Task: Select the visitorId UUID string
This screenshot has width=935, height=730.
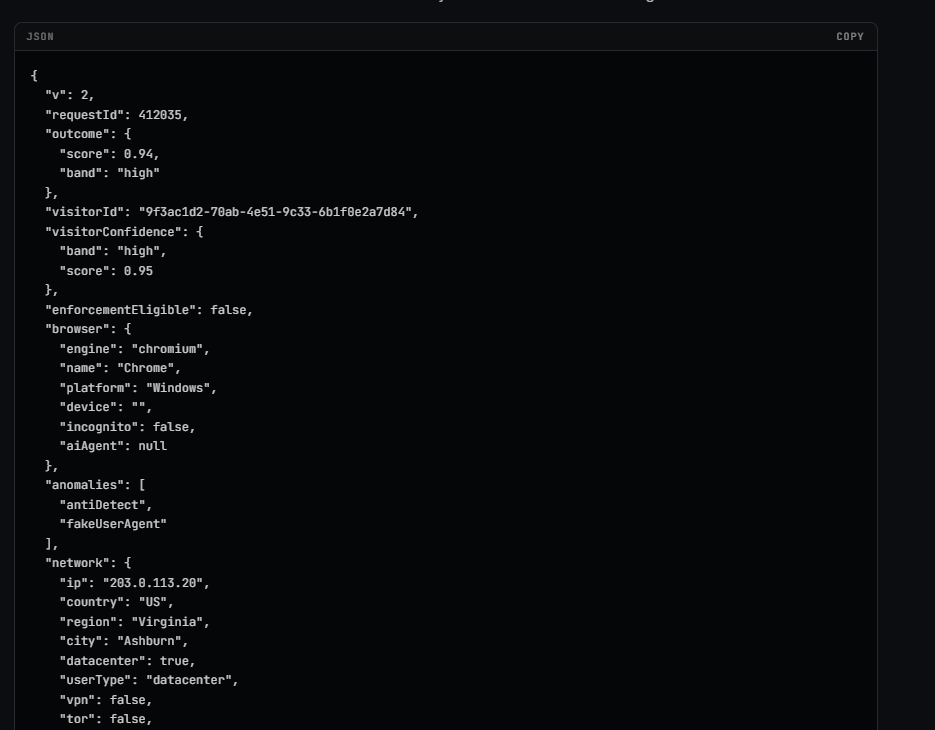Action: (x=275, y=212)
